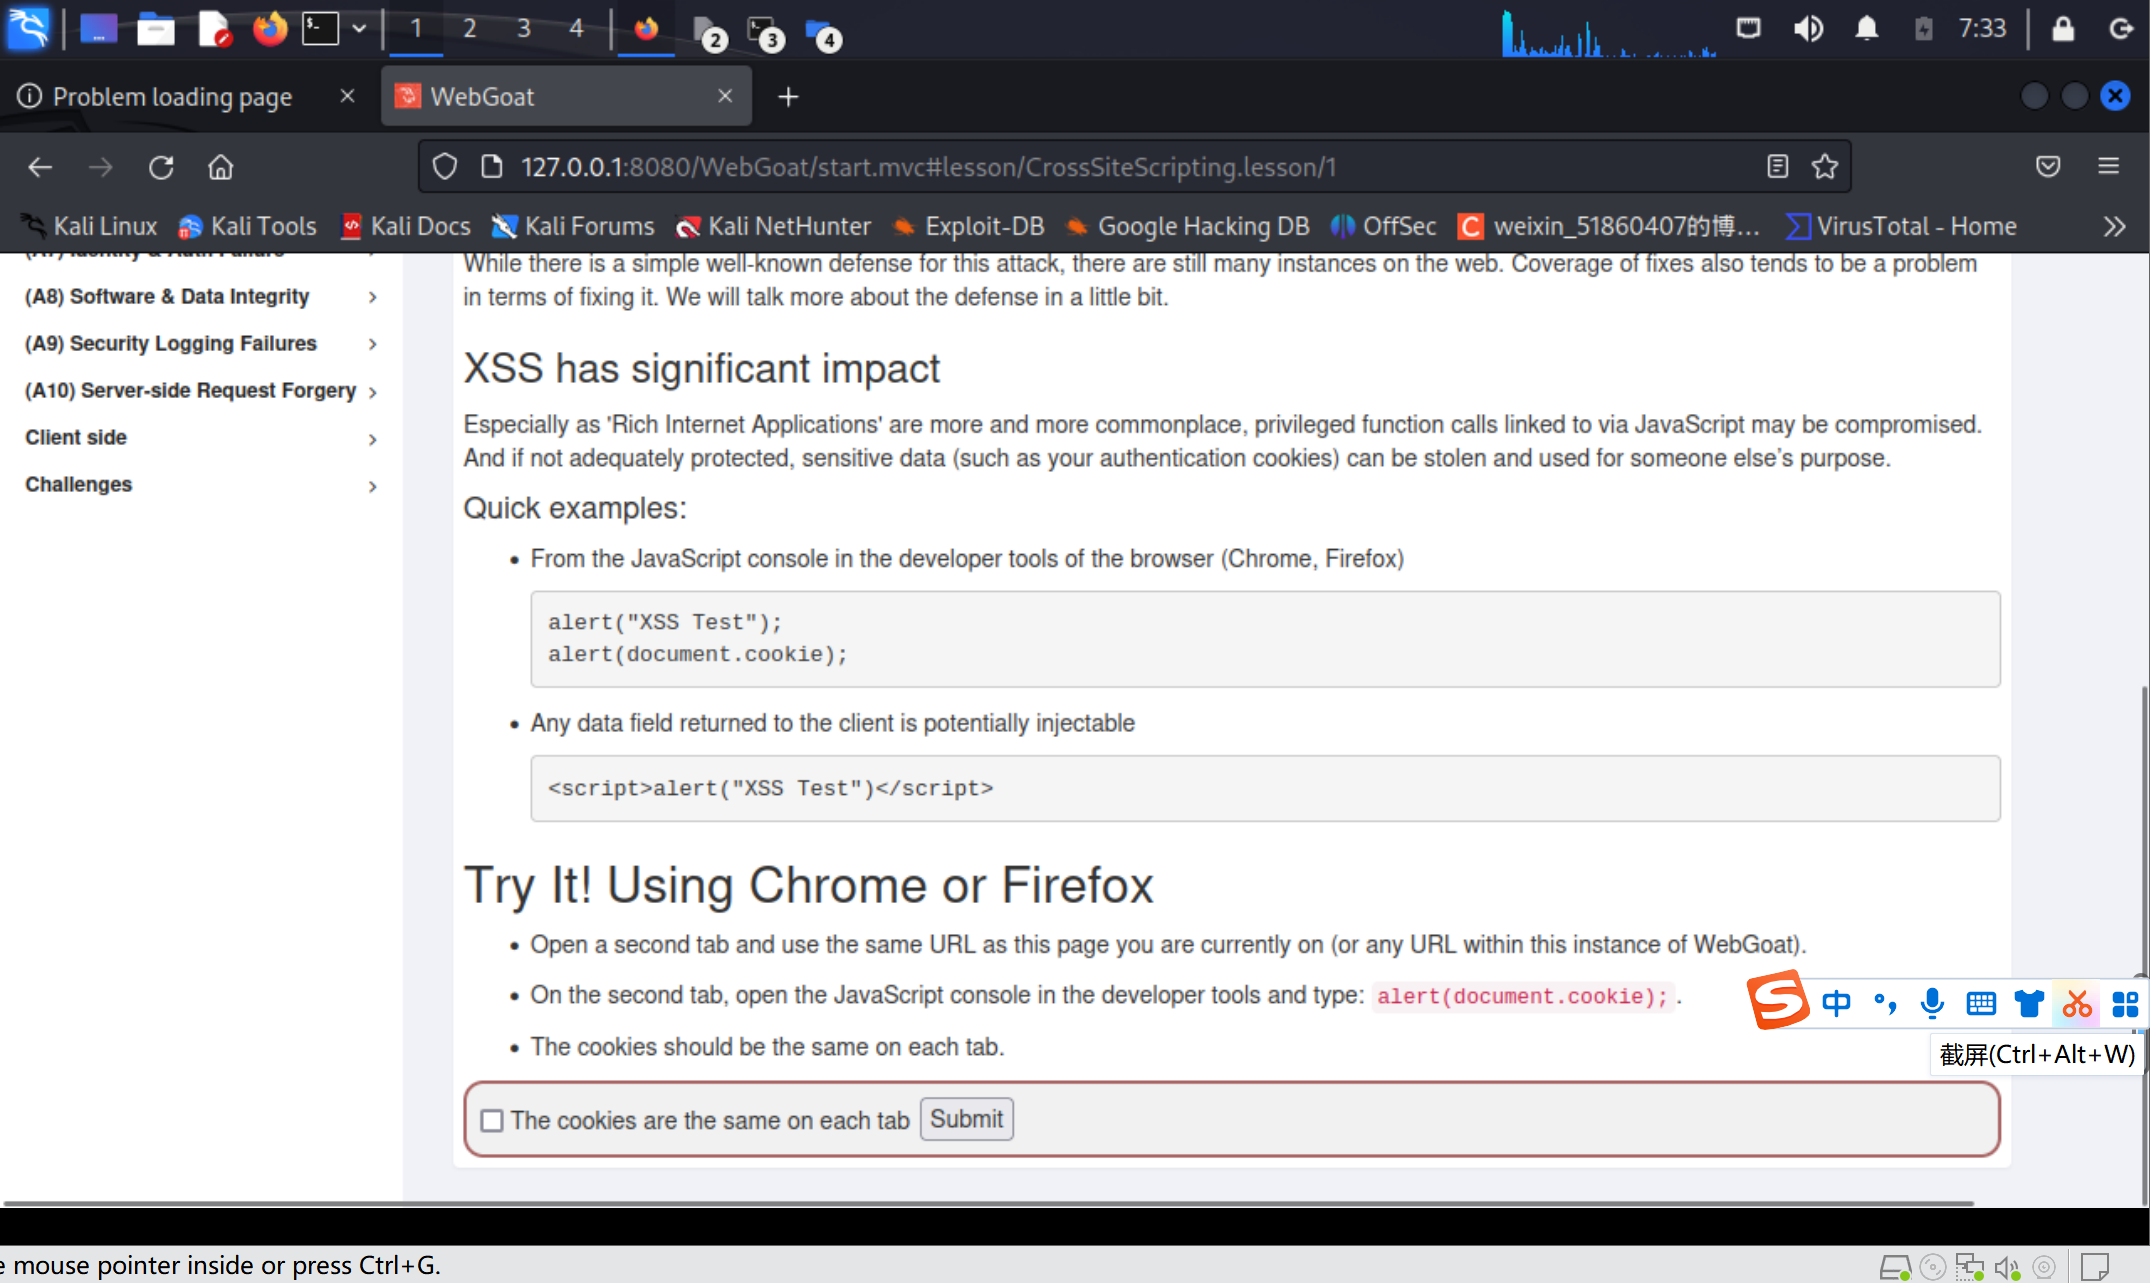This screenshot has width=2150, height=1283.
Task: Open a new browser tab
Action: coord(788,97)
